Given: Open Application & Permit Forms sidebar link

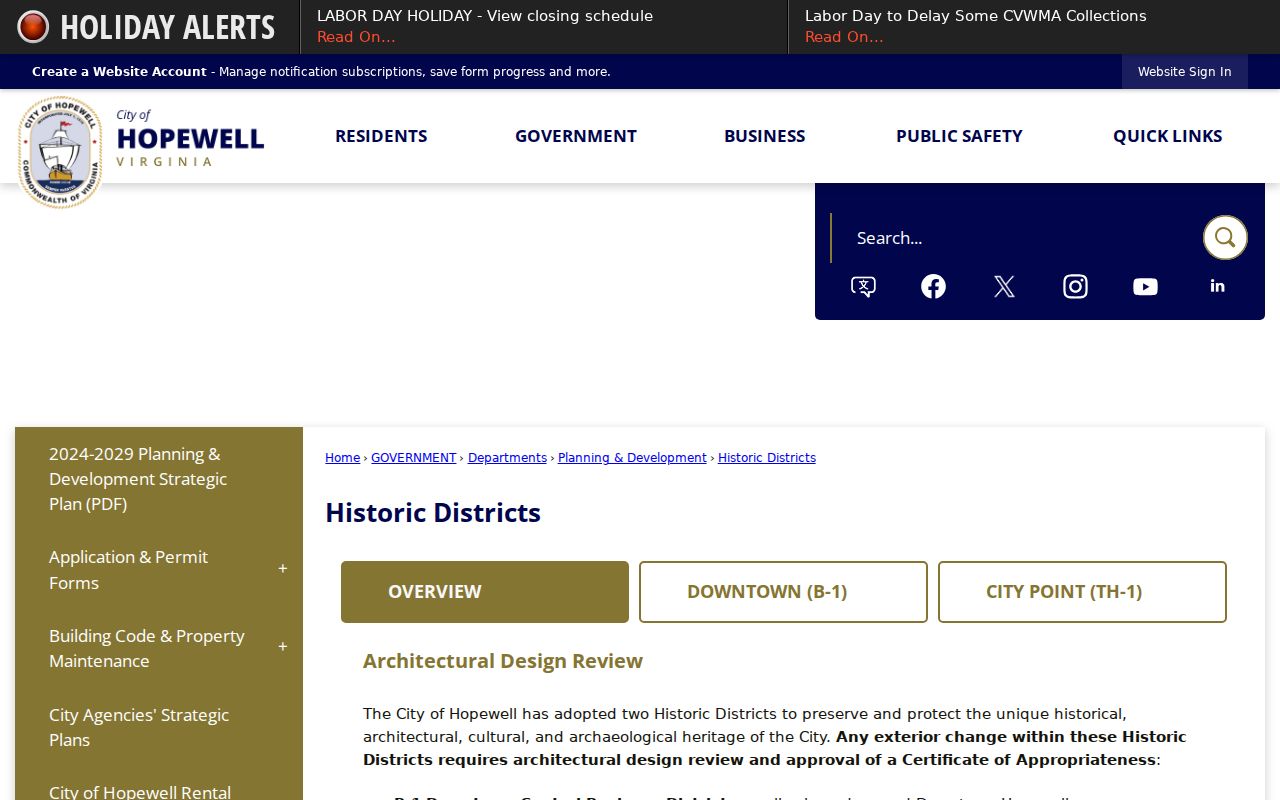Looking at the screenshot, I should [x=128, y=570].
